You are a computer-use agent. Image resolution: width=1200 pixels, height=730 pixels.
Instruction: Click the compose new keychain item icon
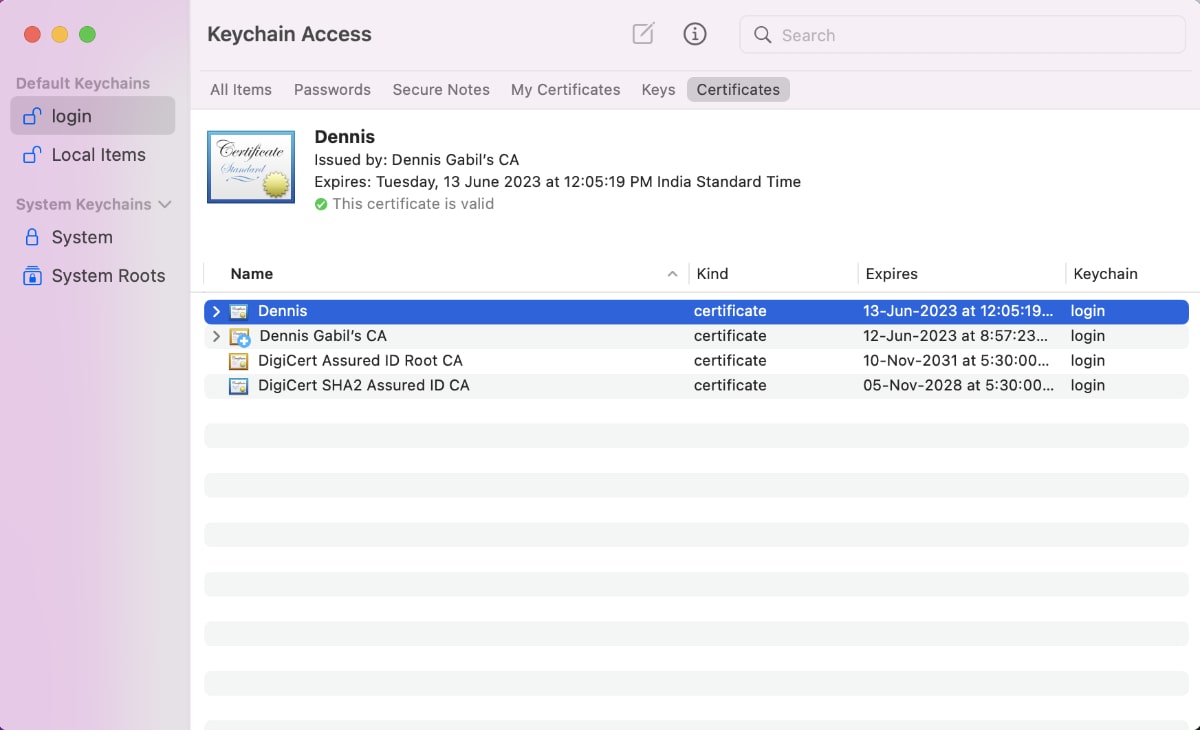(643, 34)
